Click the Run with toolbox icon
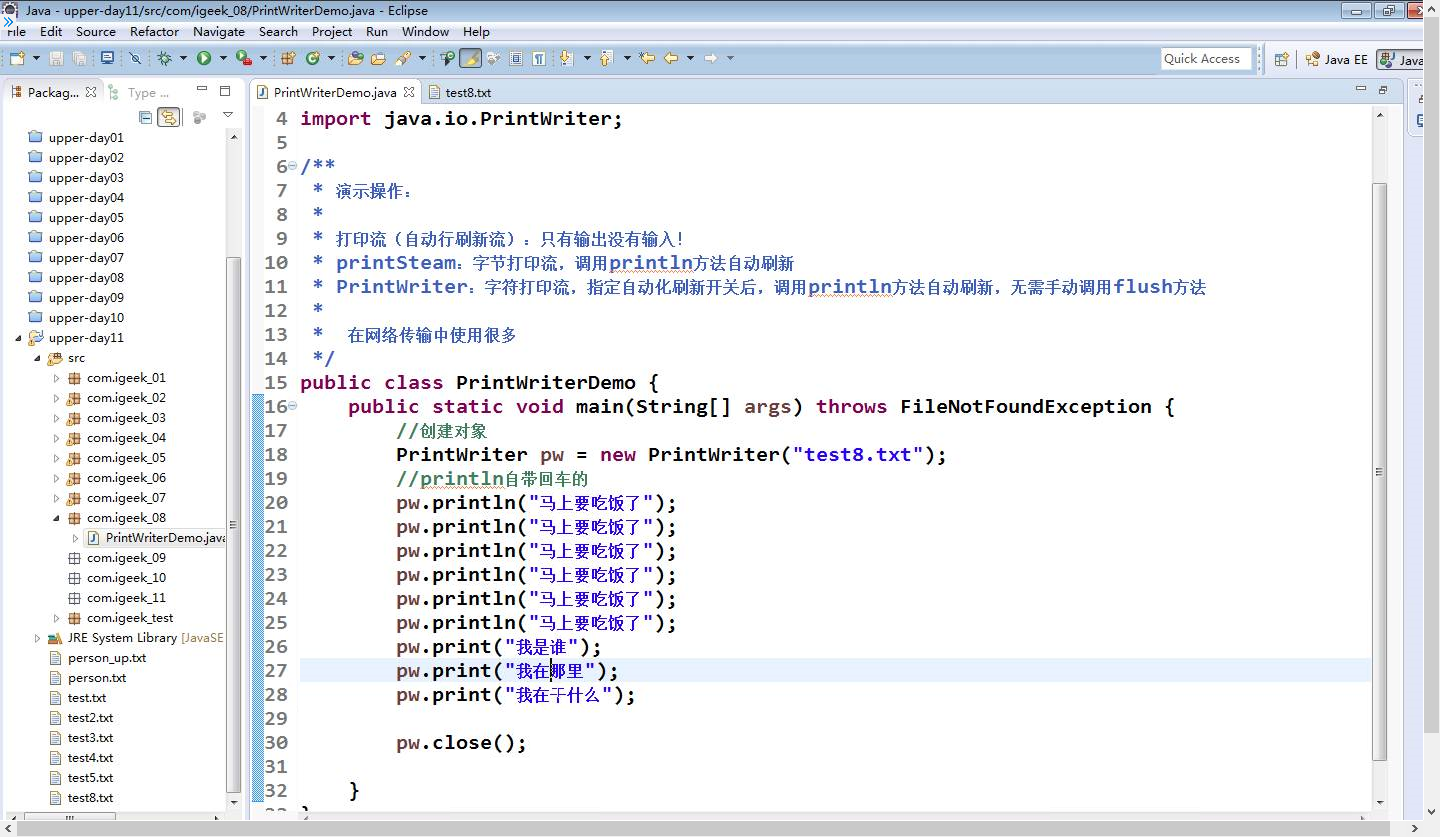 (x=243, y=58)
